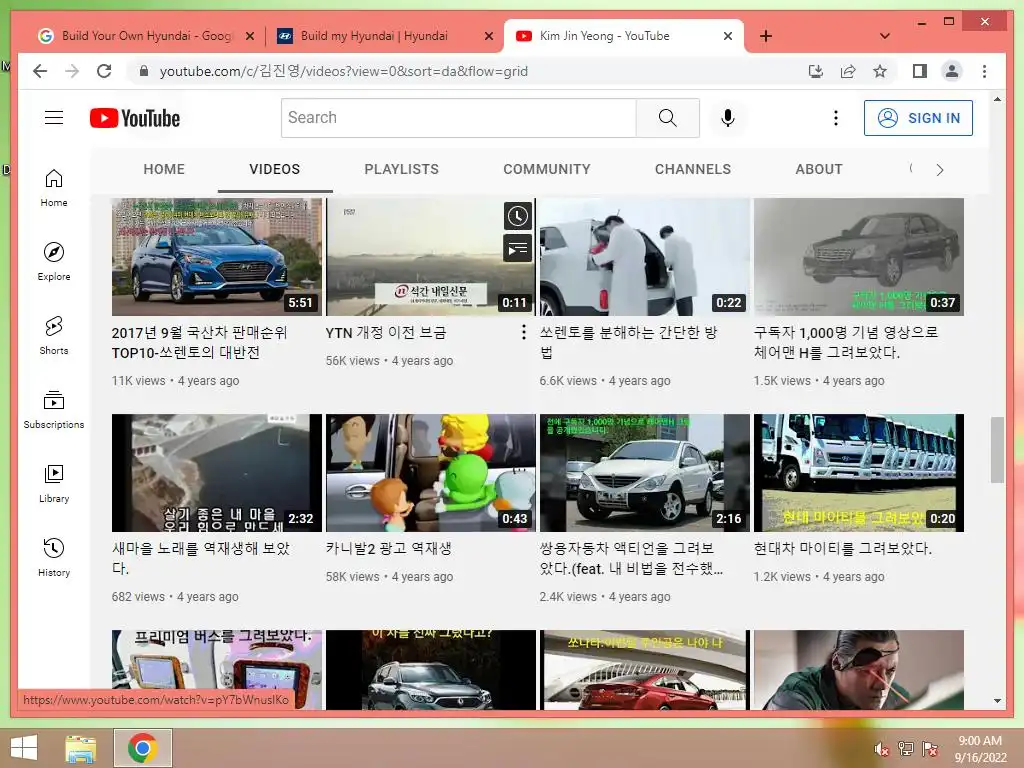Open the ABOUT channel tab

pos(819,169)
